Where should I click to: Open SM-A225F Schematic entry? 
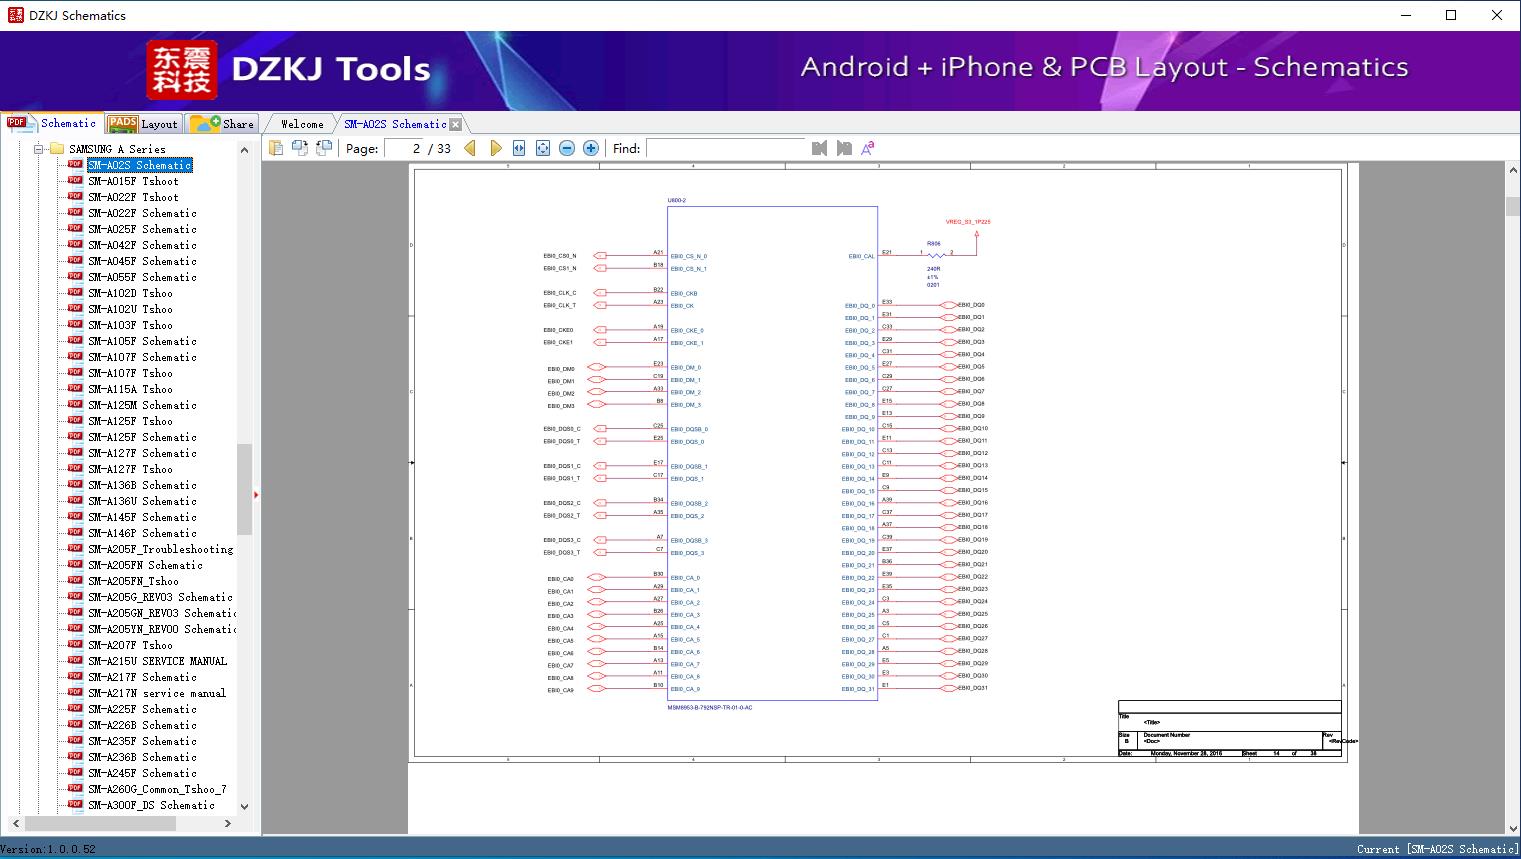(142, 709)
